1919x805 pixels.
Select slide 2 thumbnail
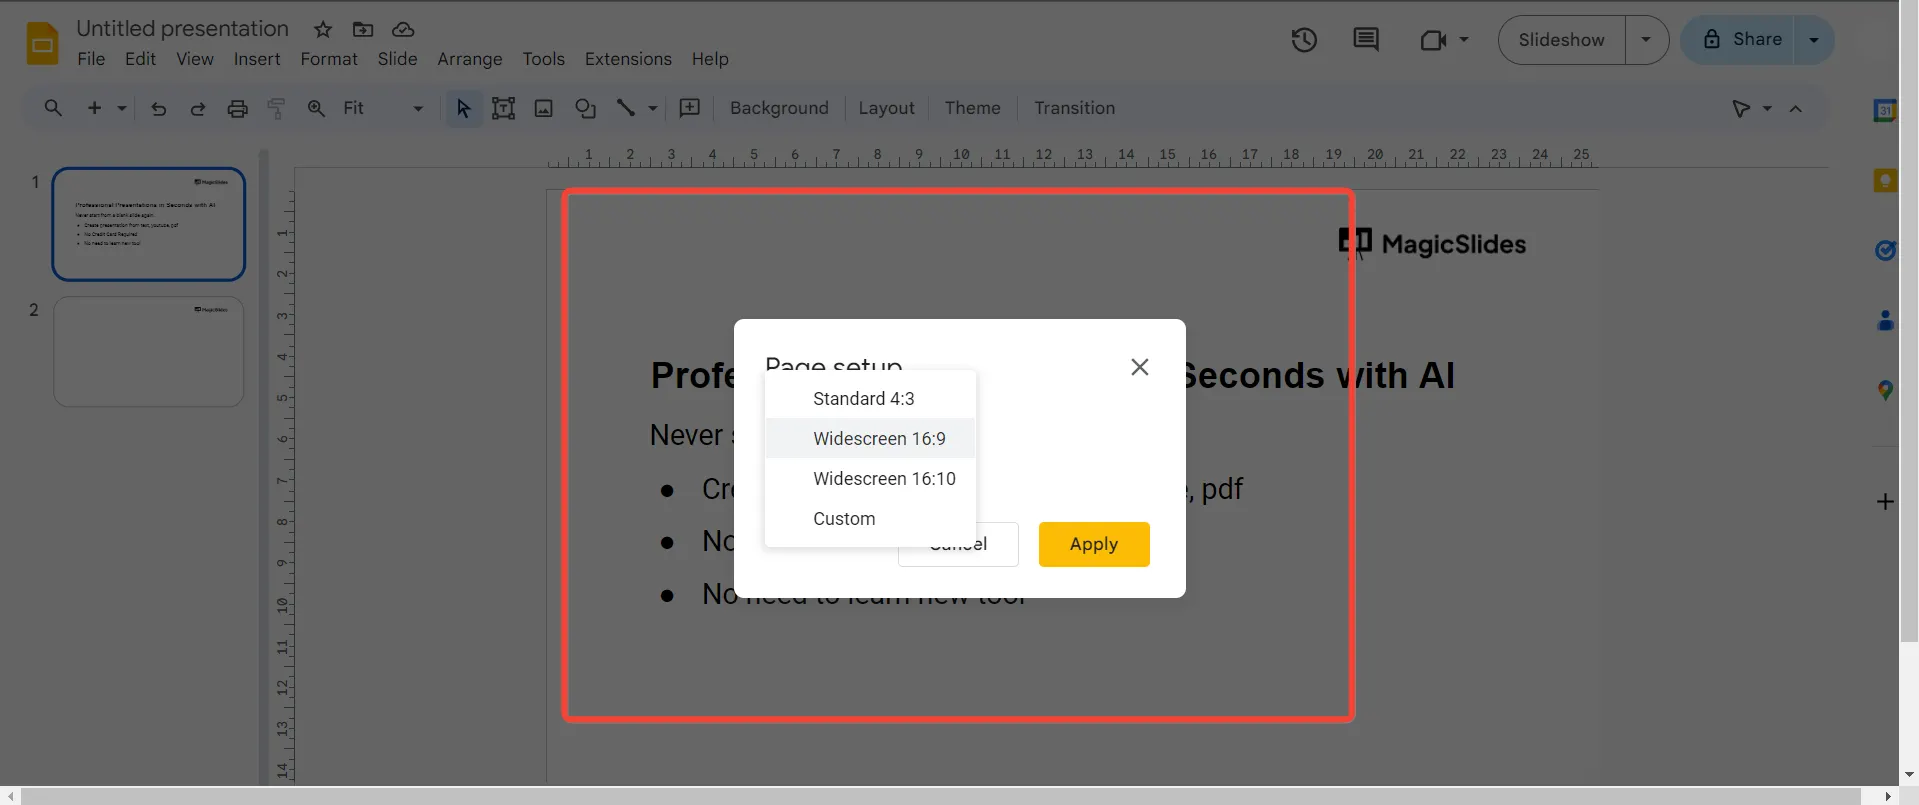tap(148, 351)
